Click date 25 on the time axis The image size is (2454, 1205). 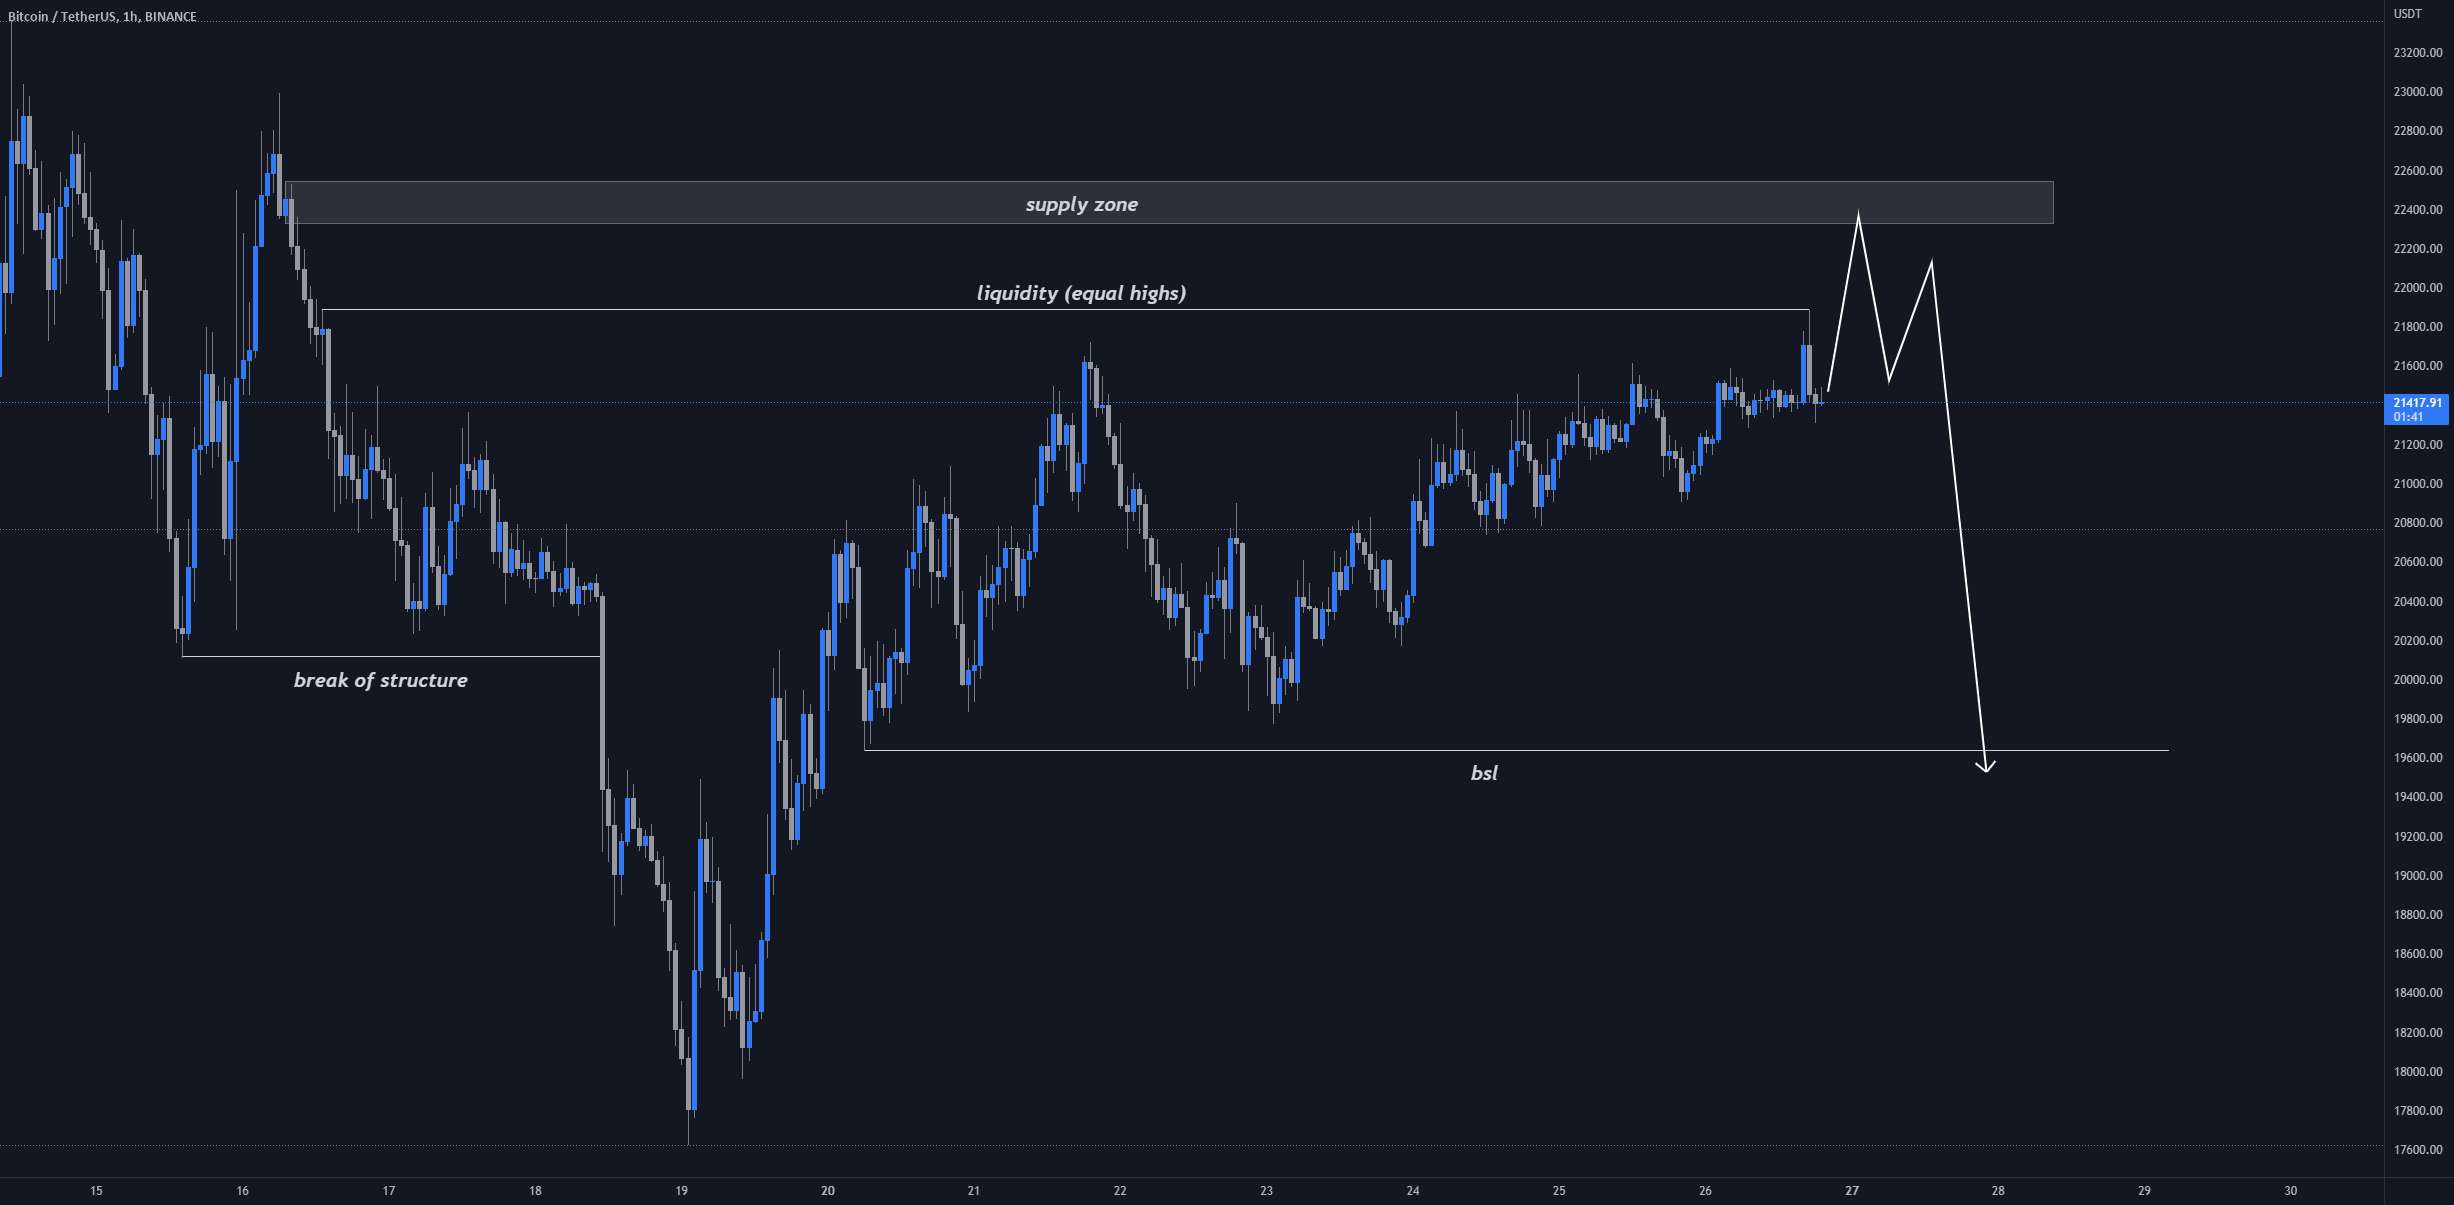click(x=1559, y=1191)
